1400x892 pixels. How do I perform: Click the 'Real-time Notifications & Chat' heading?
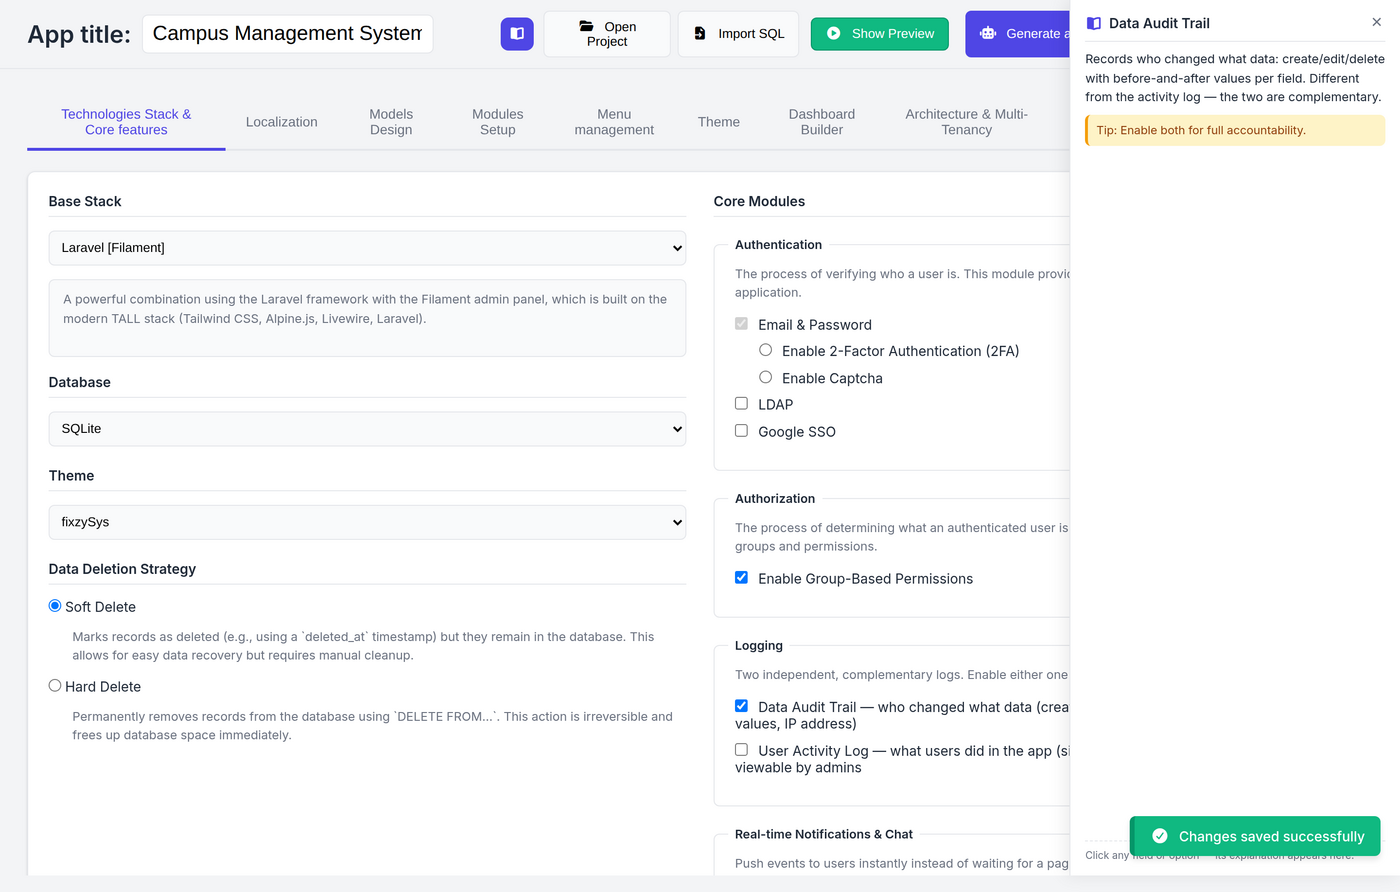(x=824, y=834)
